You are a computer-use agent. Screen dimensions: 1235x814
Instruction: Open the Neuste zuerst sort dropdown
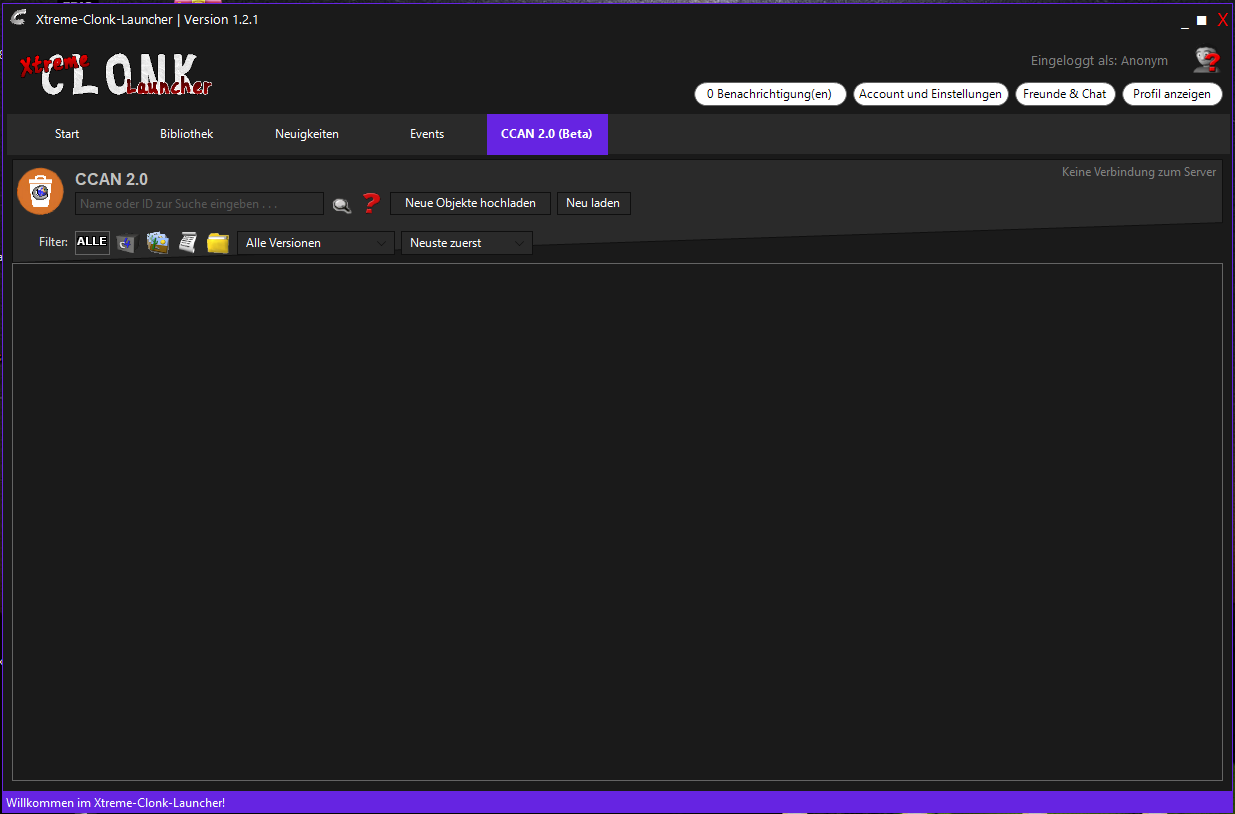[x=467, y=243]
